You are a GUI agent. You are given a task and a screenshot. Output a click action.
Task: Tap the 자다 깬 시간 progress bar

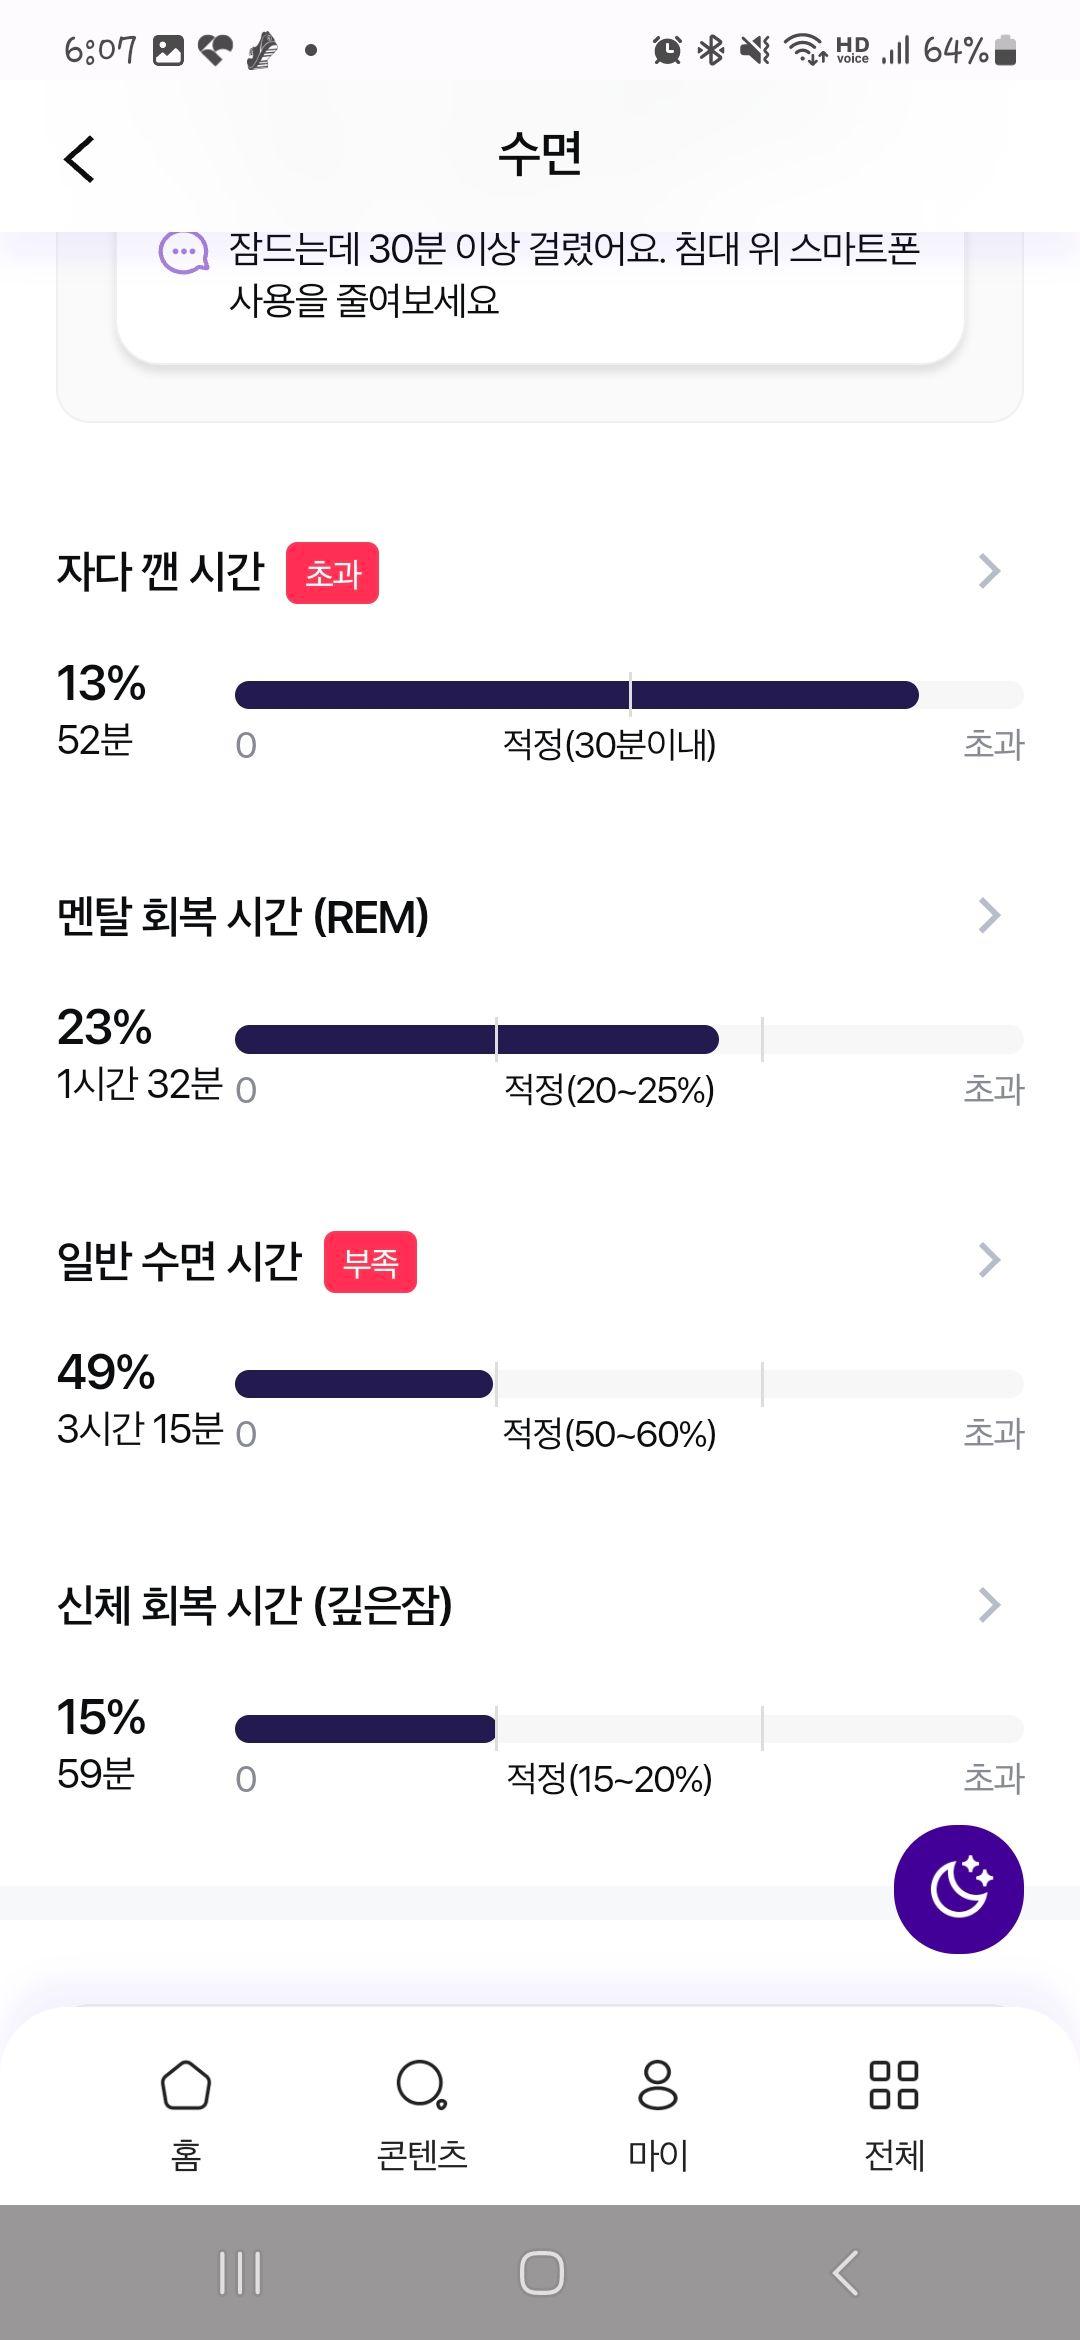tap(629, 694)
